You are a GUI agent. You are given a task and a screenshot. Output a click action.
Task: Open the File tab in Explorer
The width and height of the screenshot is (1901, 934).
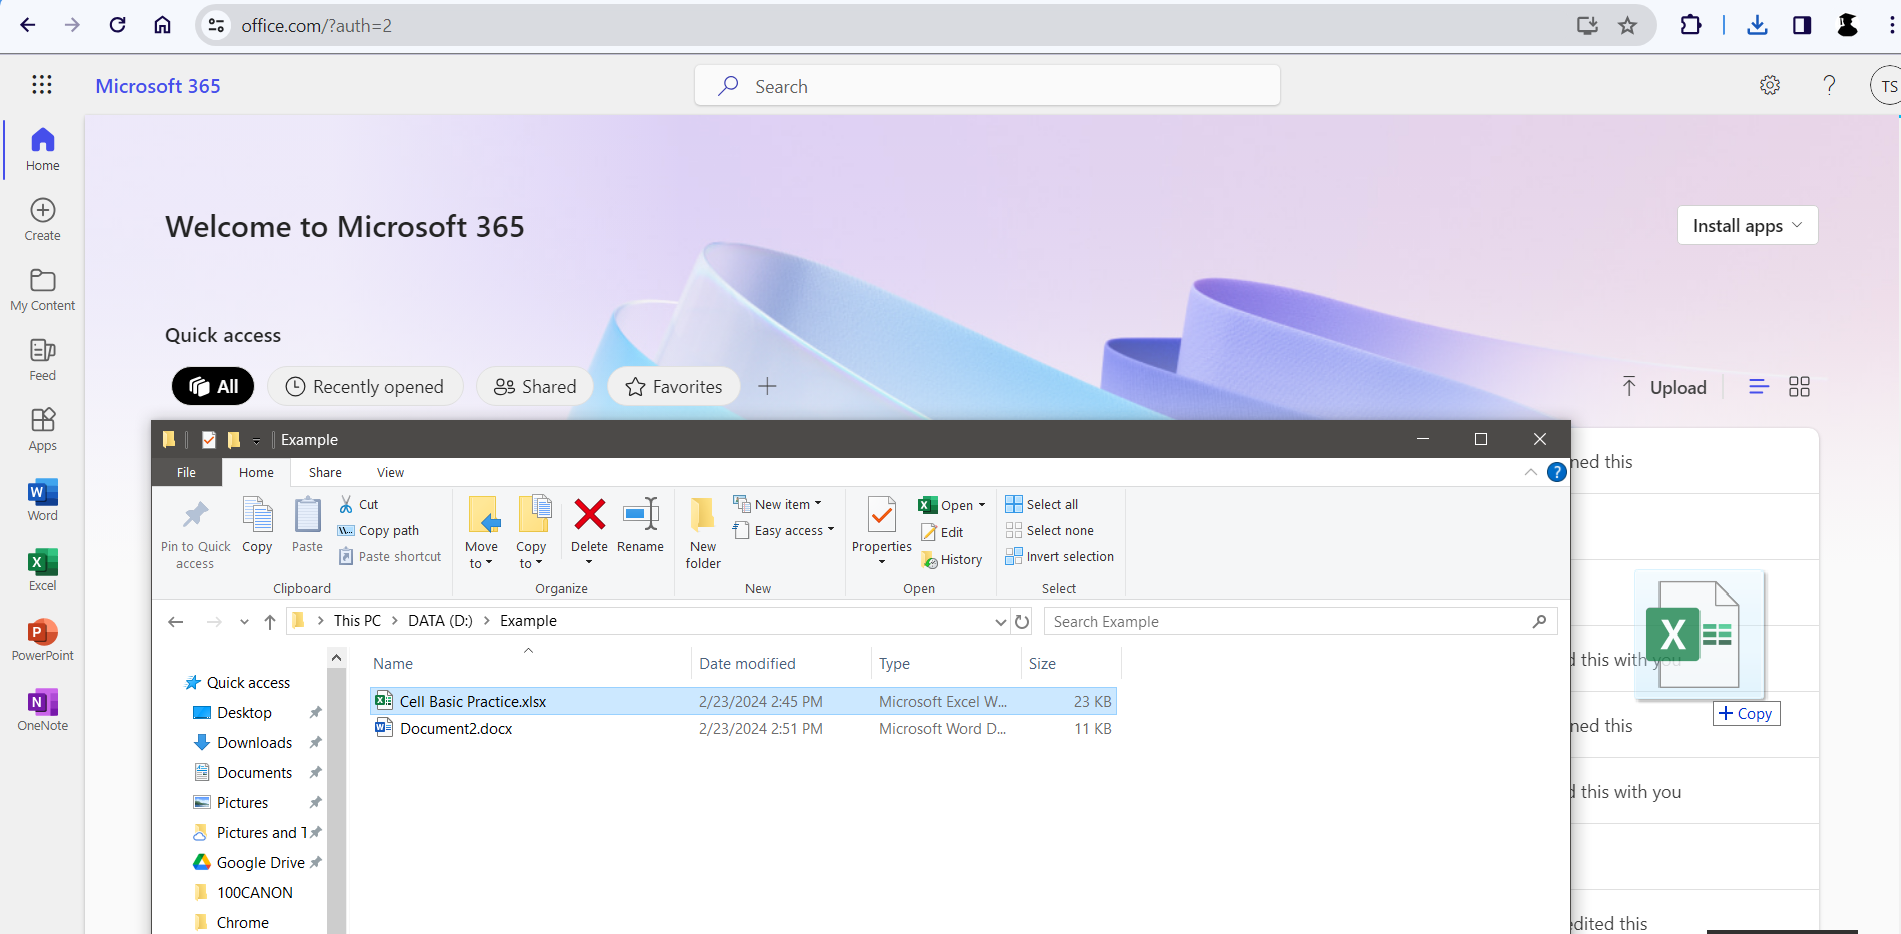tap(186, 472)
